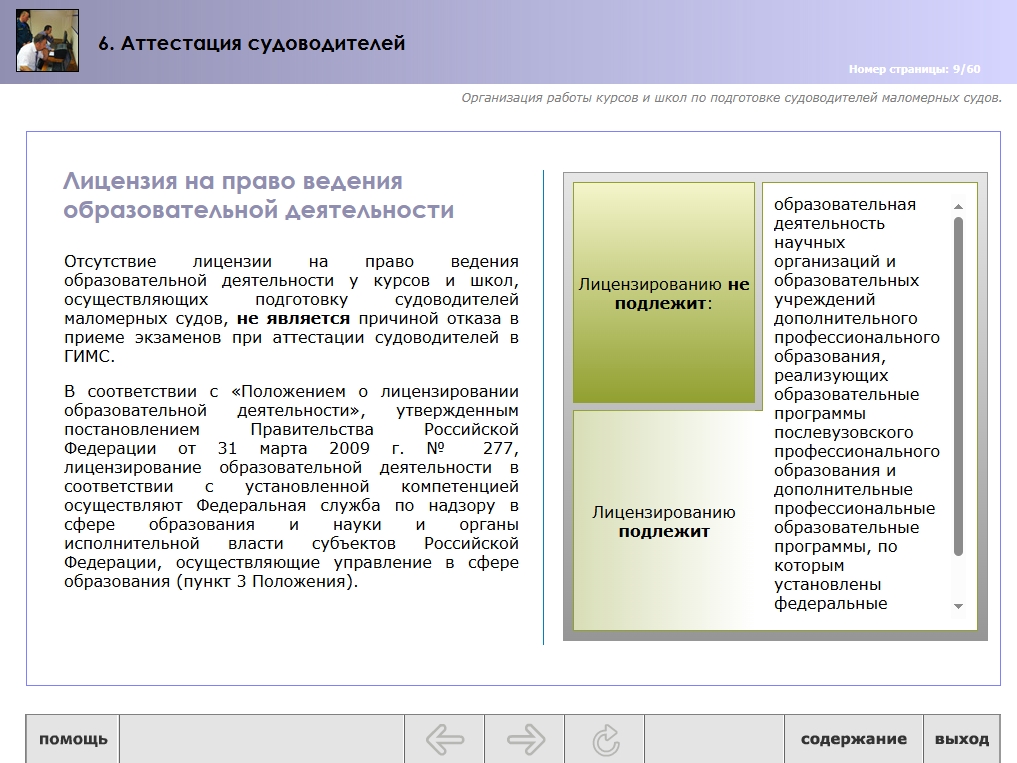Select the 'Лицензированию подлежит' tab

click(x=664, y=521)
